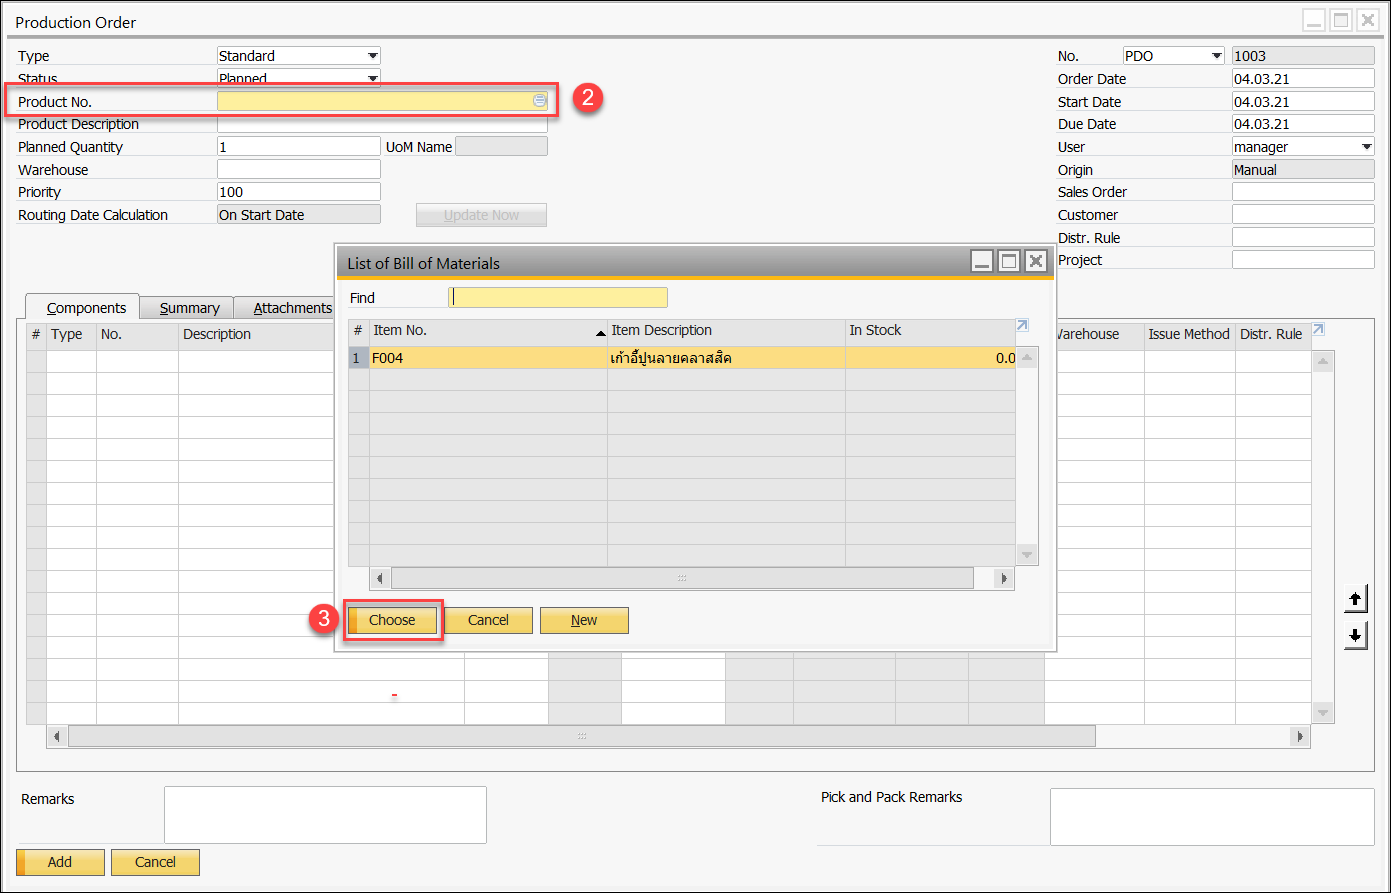Click the Order Date field
The height and width of the screenshot is (893, 1391).
(x=1303, y=78)
